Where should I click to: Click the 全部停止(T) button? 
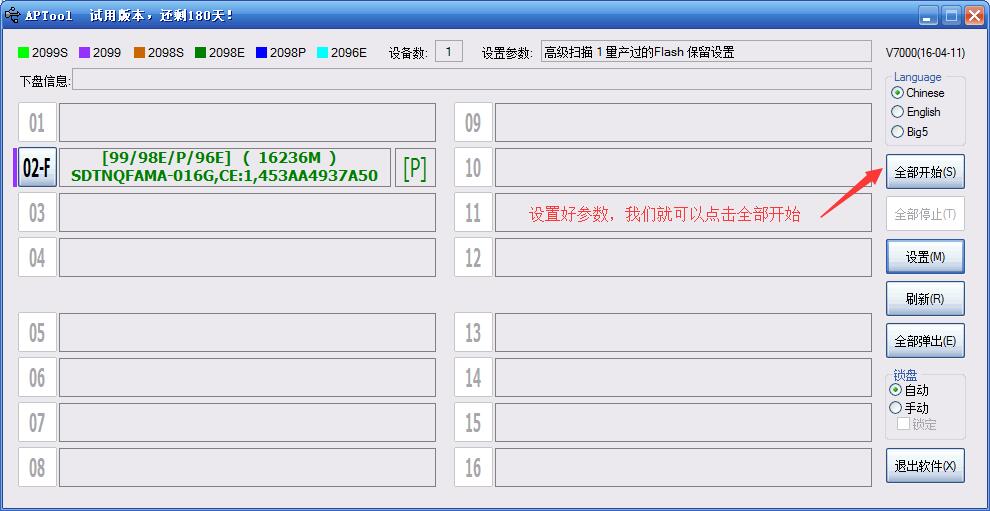coord(925,214)
